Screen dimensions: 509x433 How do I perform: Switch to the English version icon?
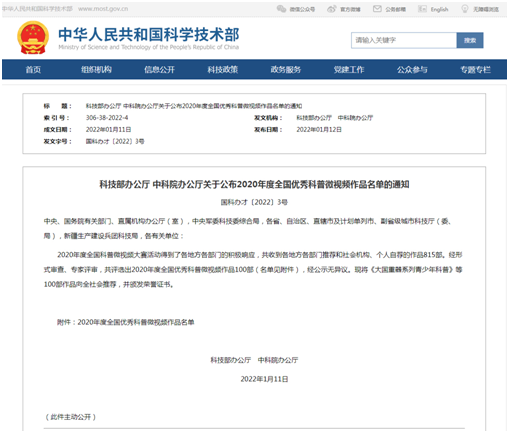422,9
